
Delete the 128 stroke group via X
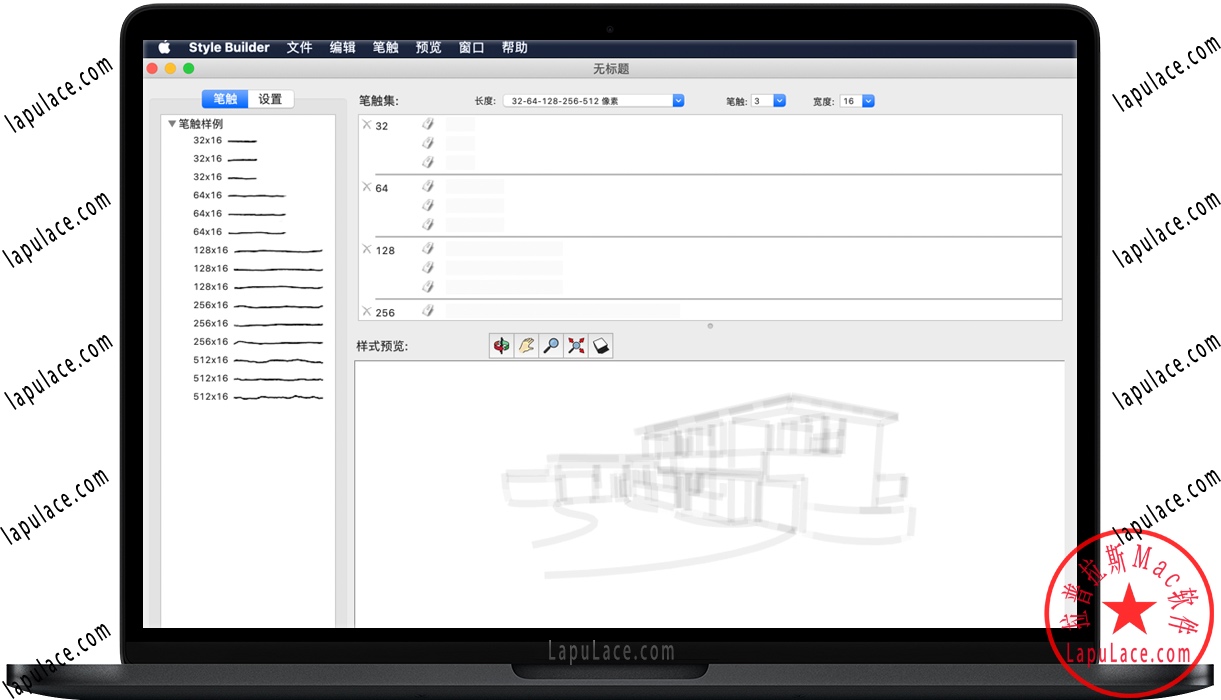coord(366,249)
